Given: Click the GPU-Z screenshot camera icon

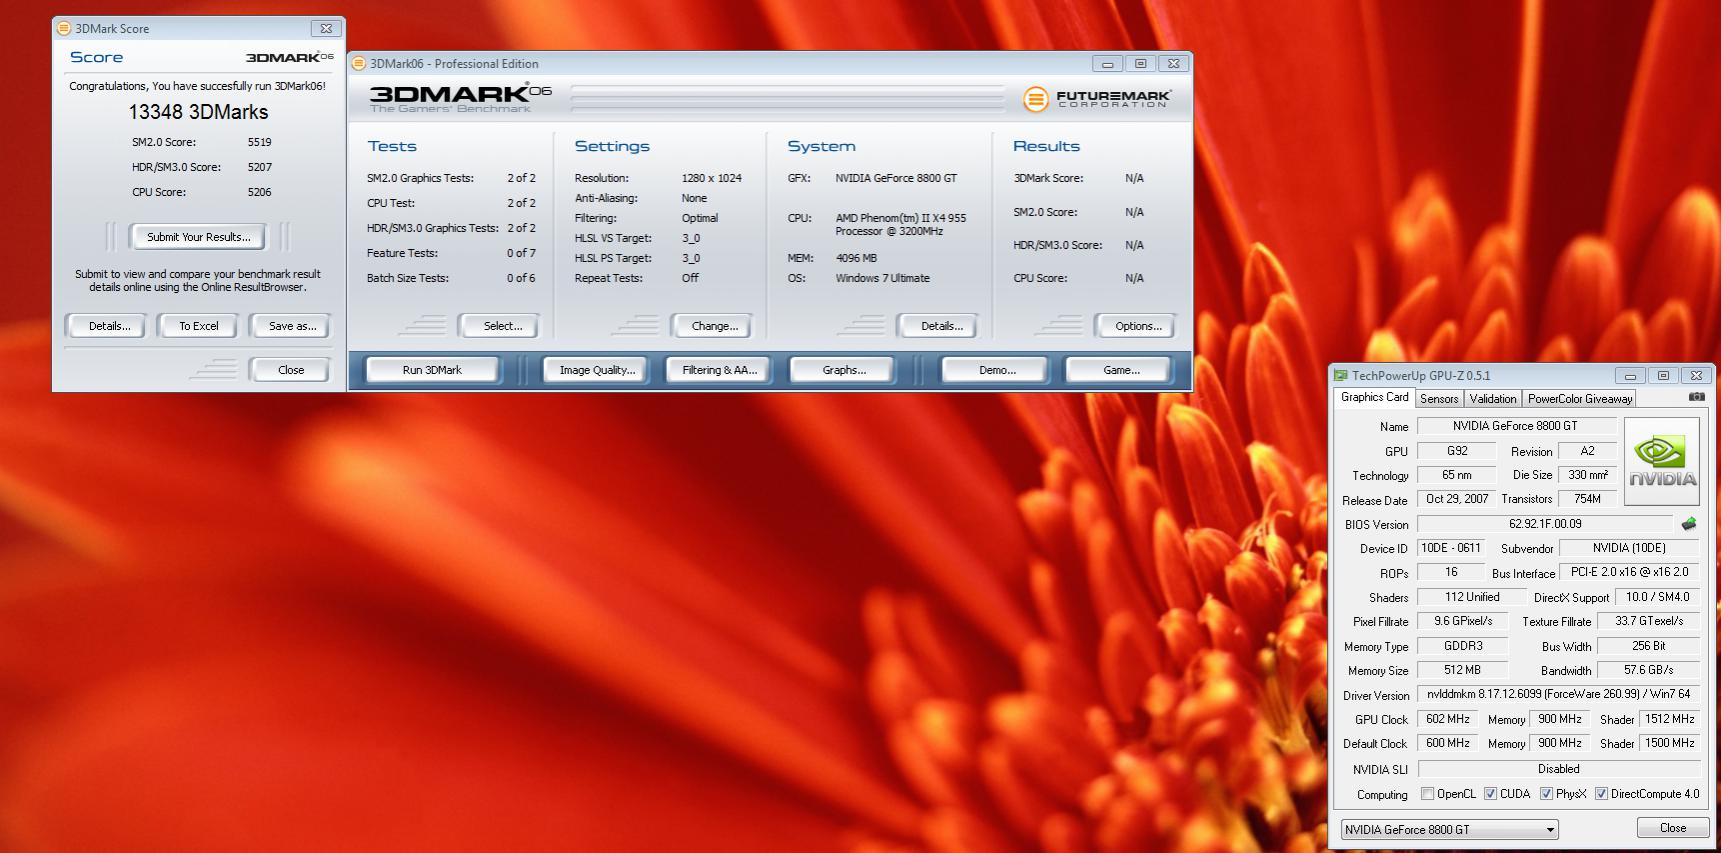Looking at the screenshot, I should [x=1696, y=397].
